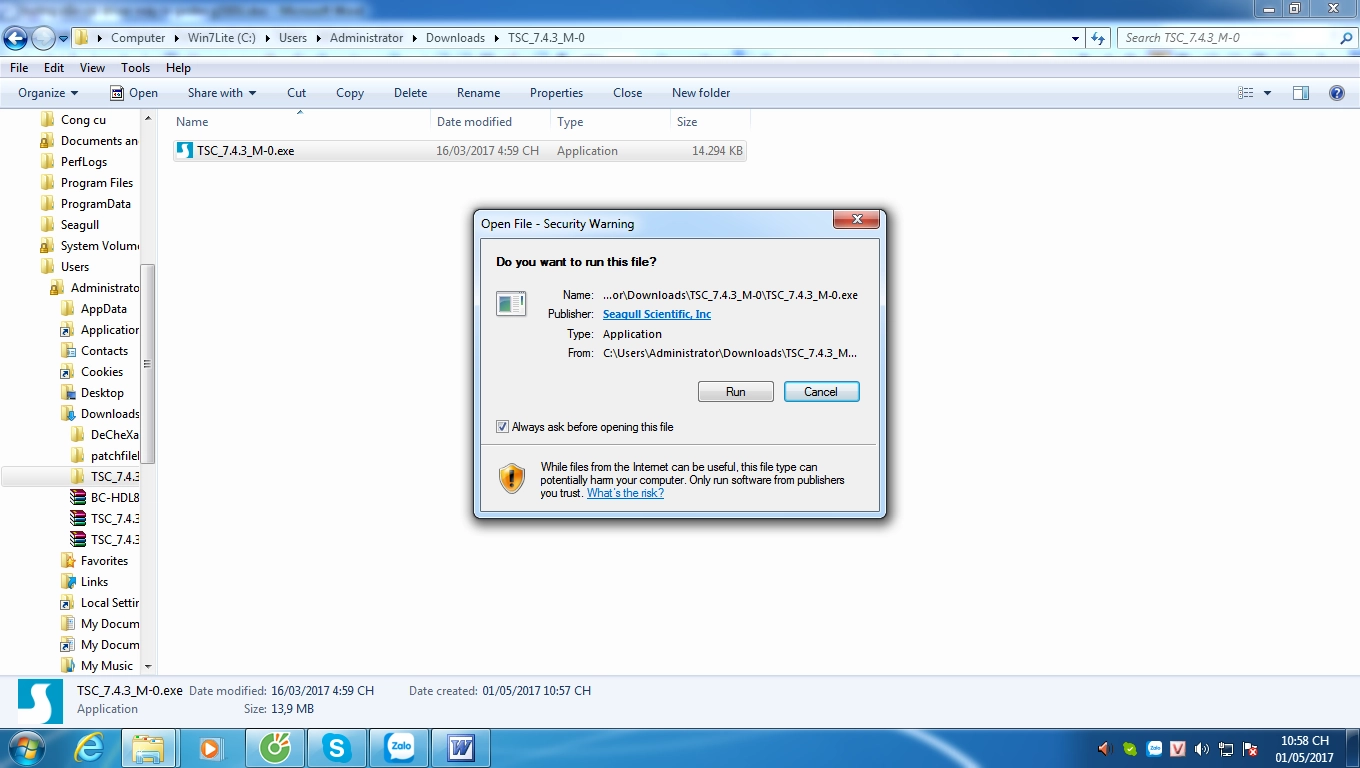1360x768 pixels.
Task: Click the Close toolbar command
Action: pos(628,93)
